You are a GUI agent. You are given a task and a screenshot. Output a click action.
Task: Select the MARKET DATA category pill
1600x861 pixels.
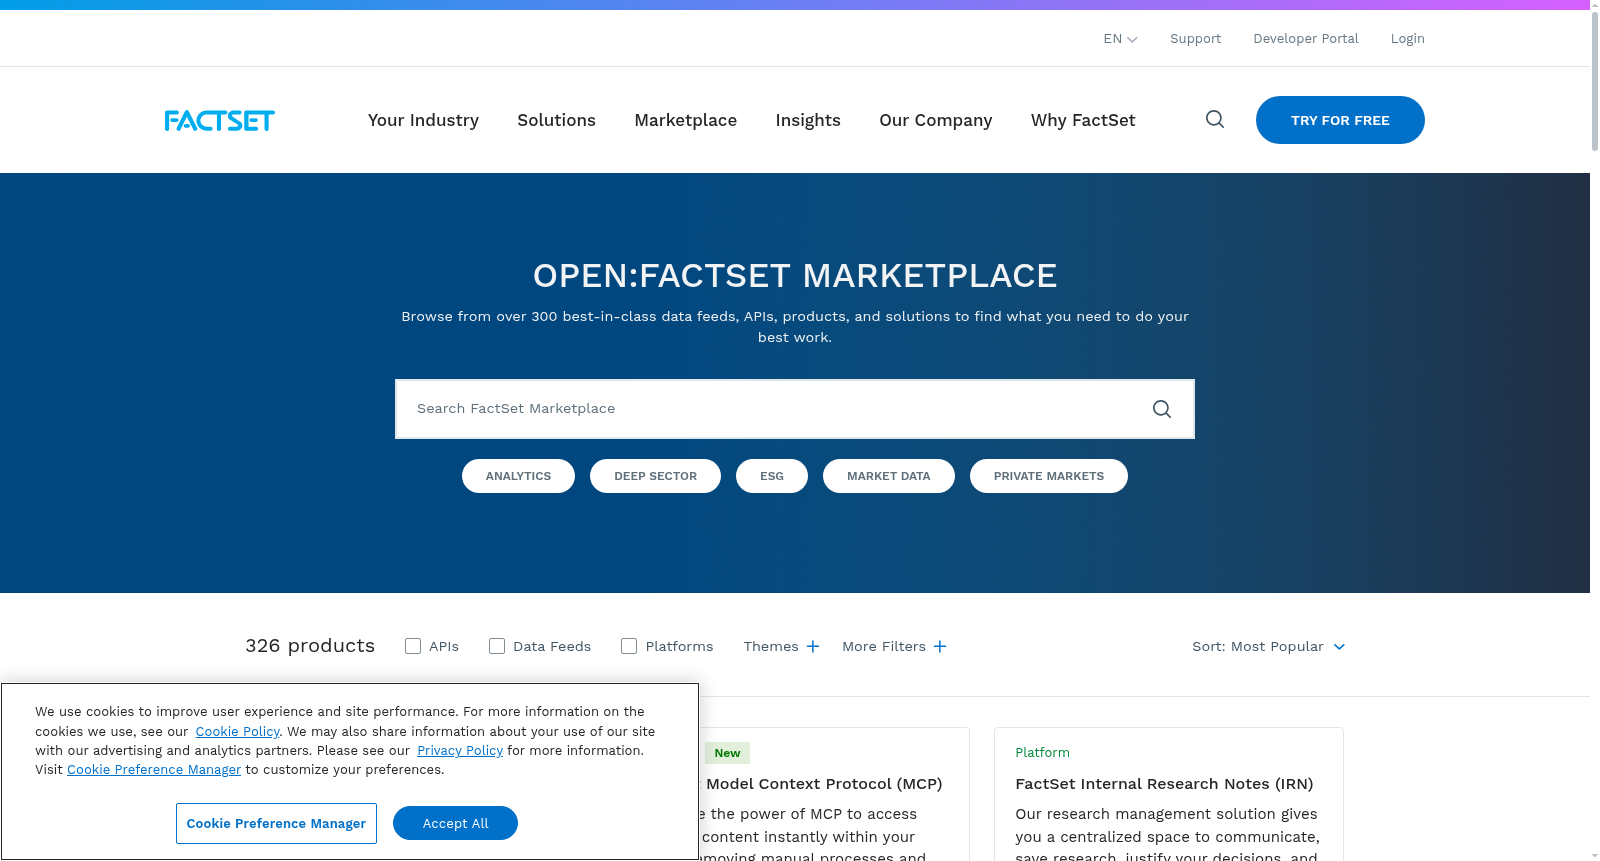[889, 476]
